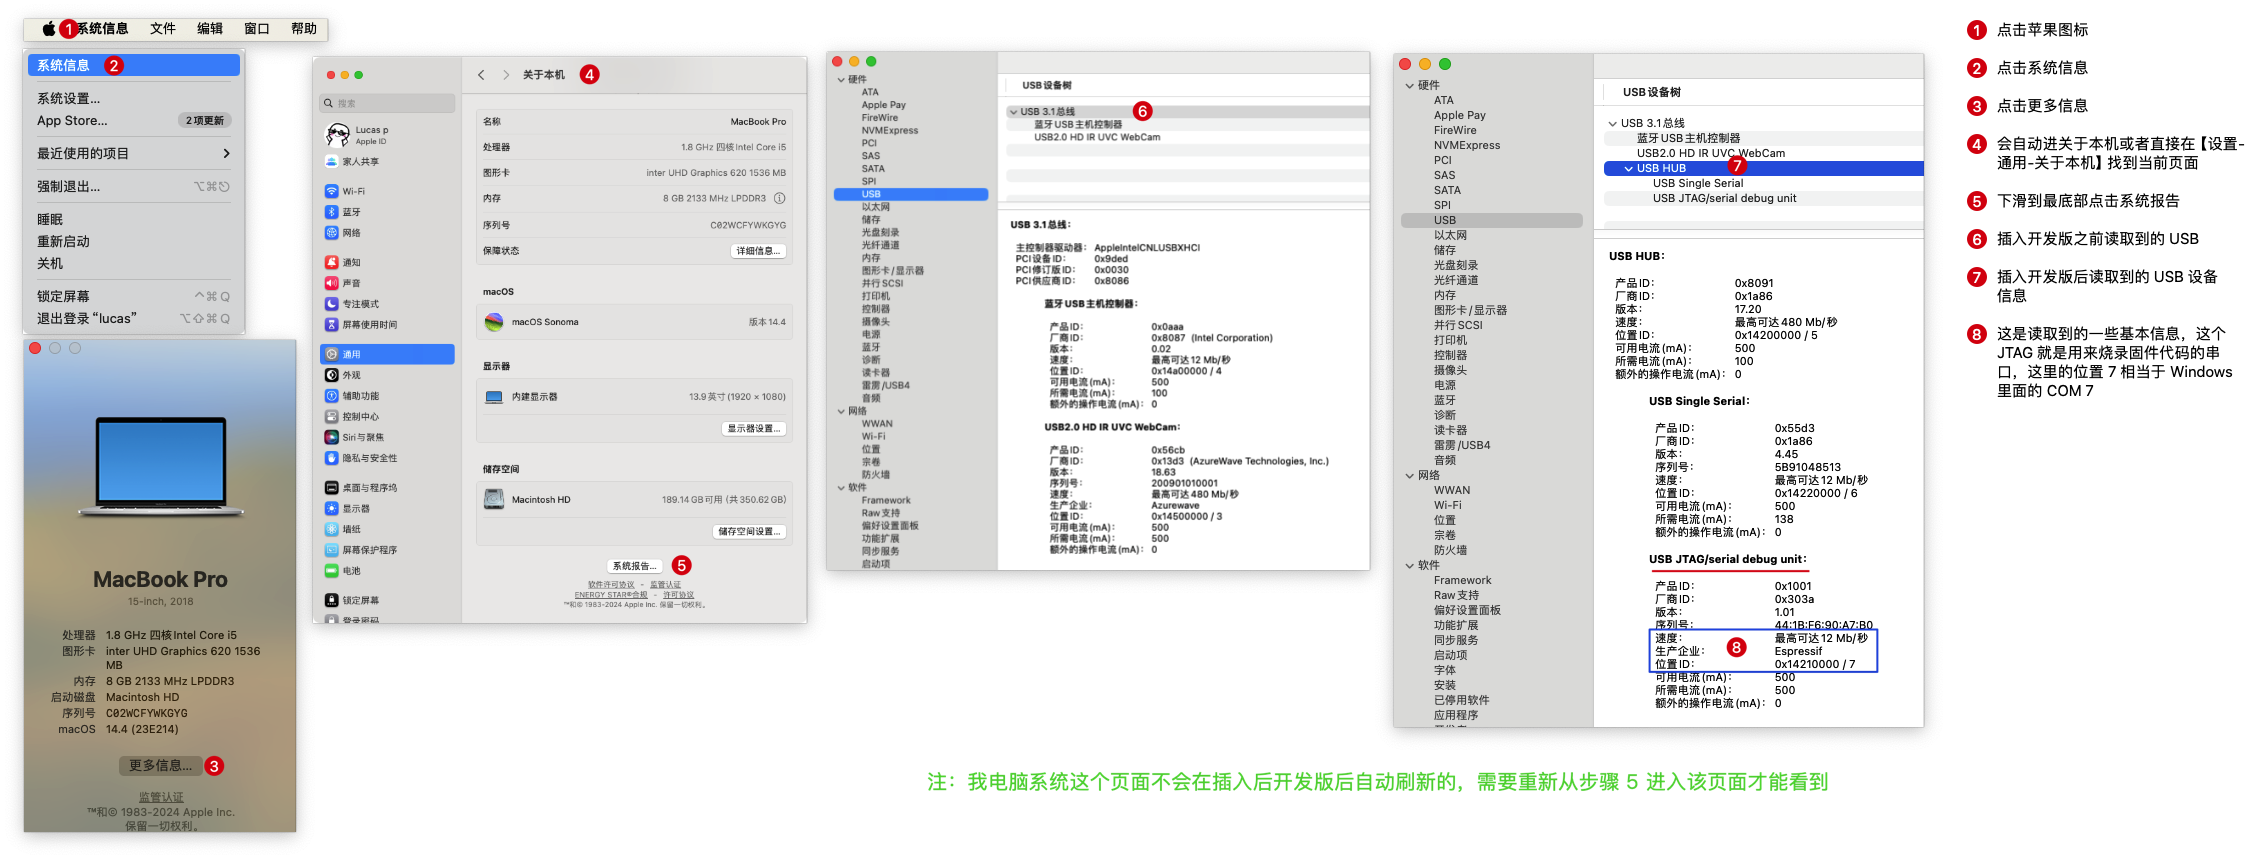Open 专注模式 moon icon in Settings sidebar
2267x859 pixels.
click(x=331, y=304)
